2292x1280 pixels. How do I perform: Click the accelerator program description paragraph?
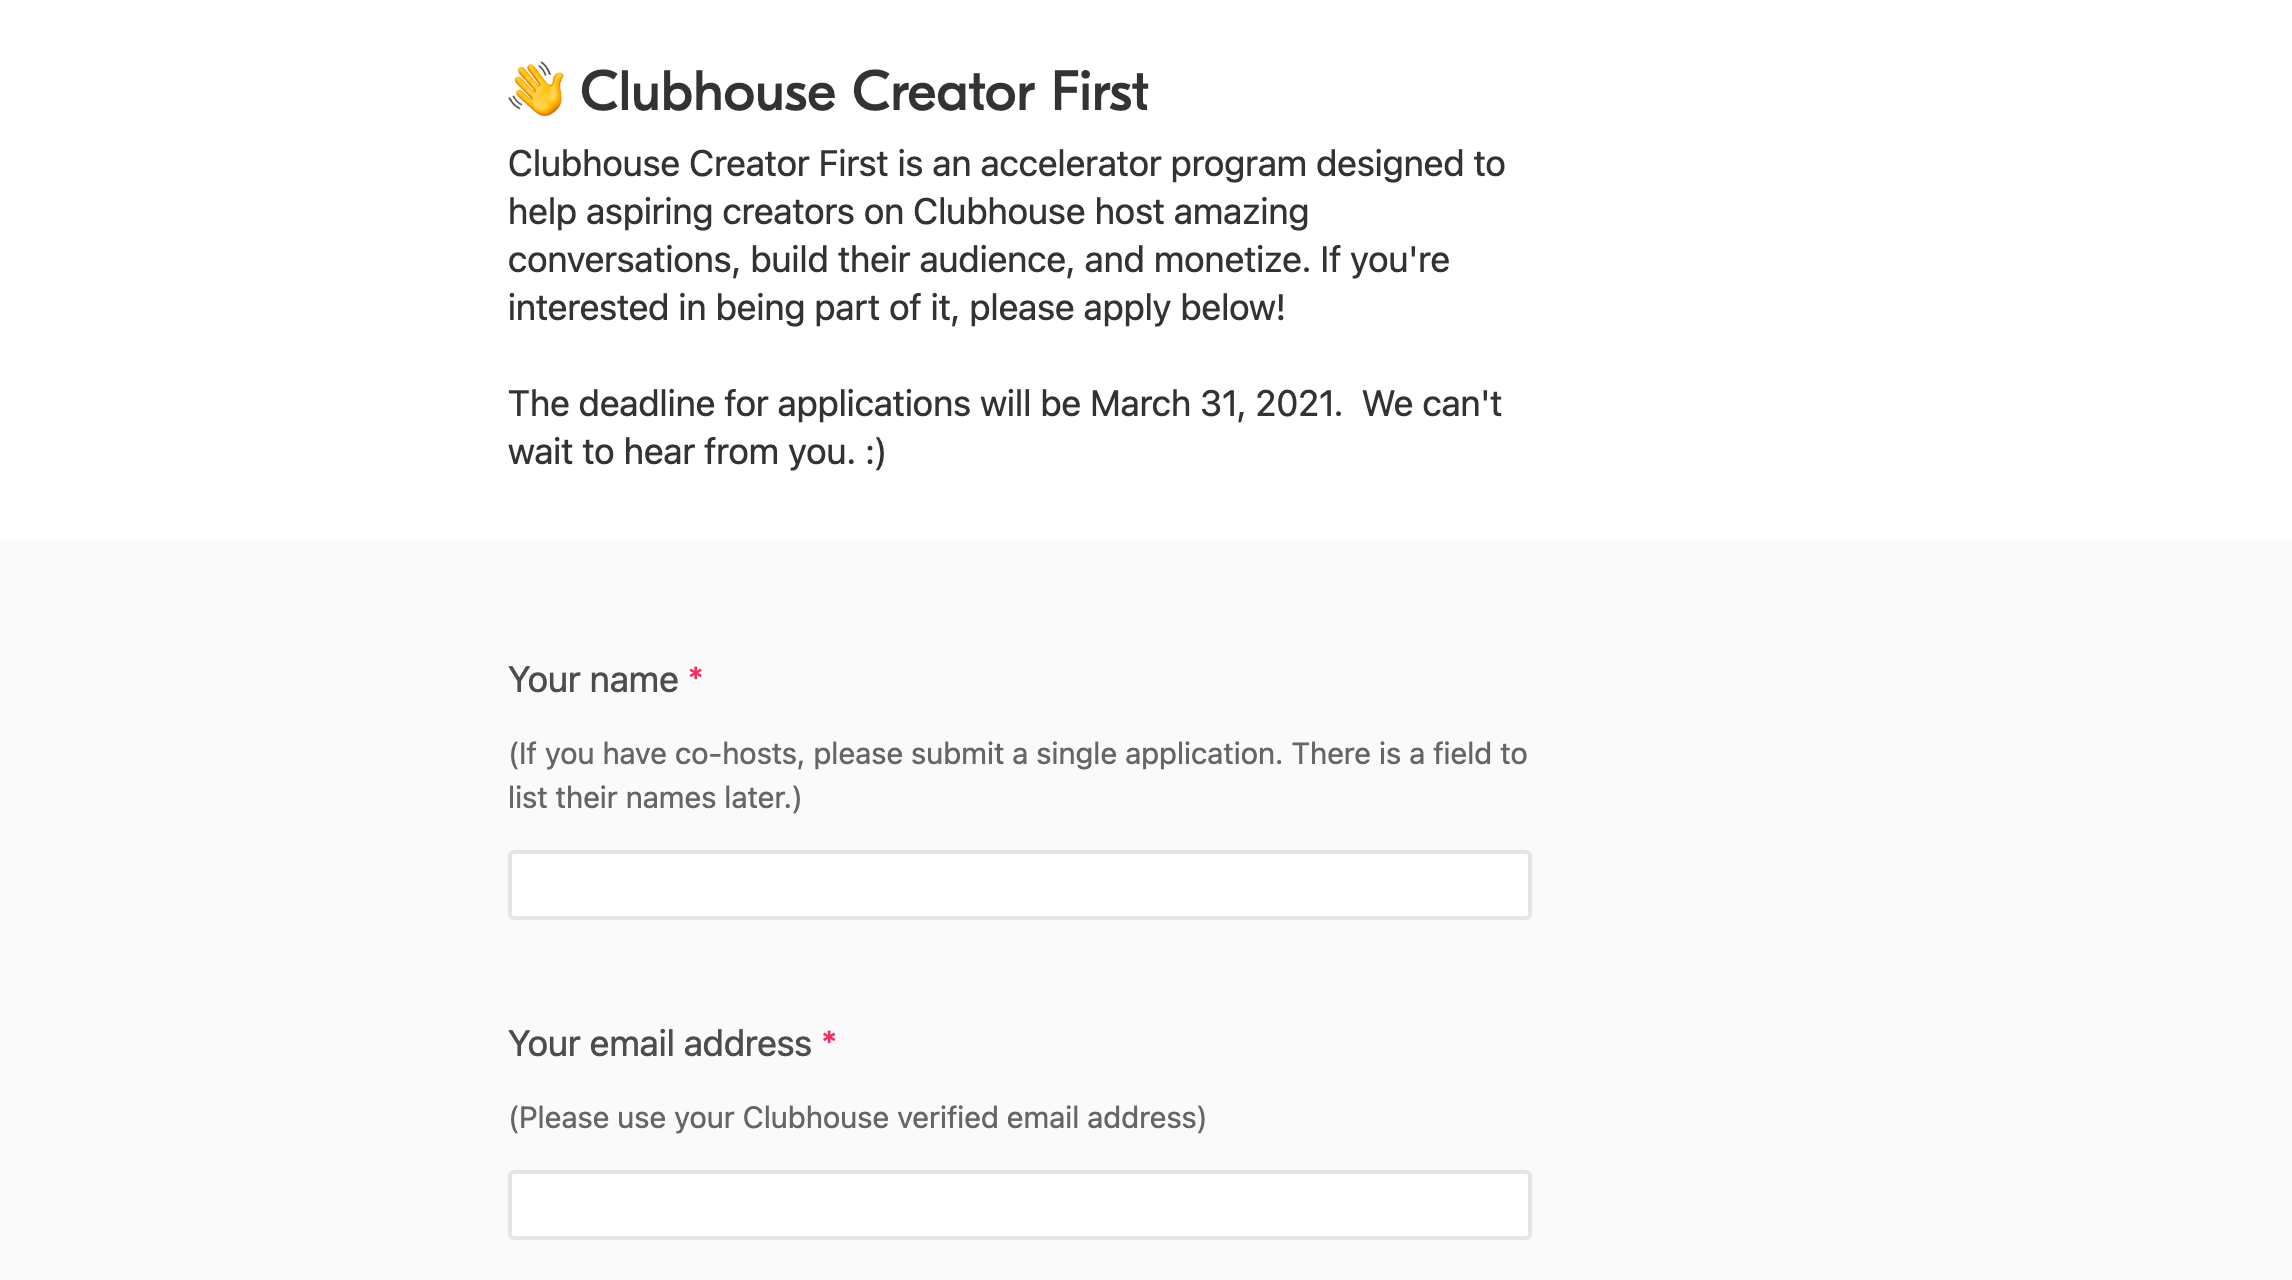tap(1007, 236)
